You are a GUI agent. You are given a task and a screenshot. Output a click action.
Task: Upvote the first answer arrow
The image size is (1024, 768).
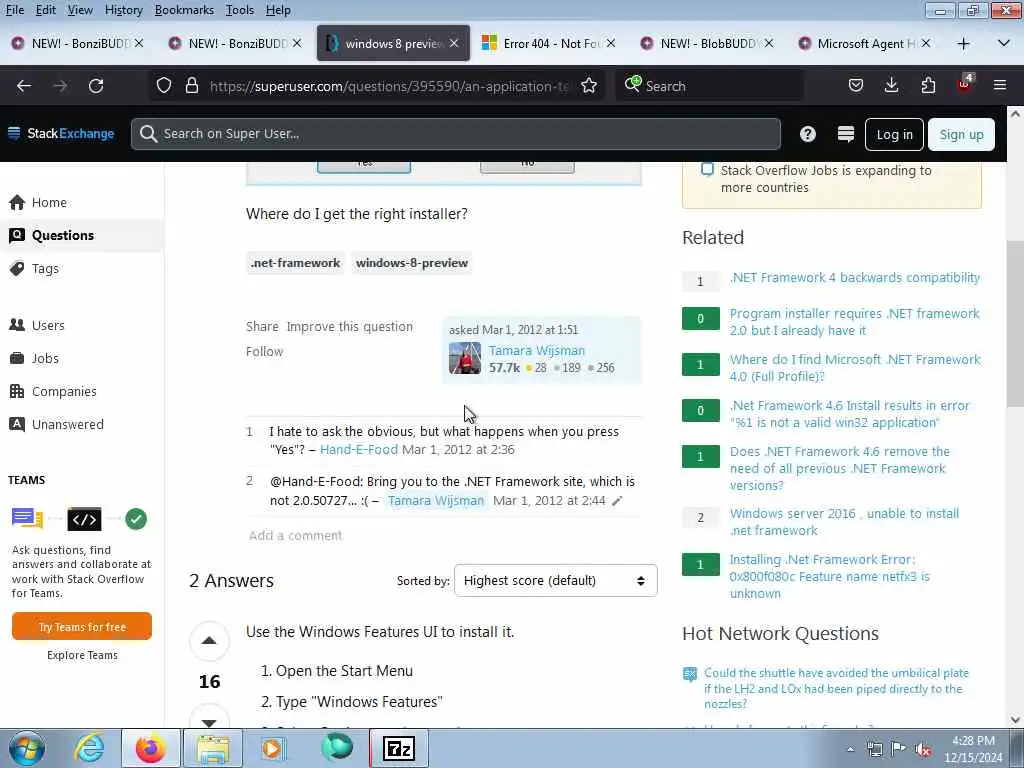pos(209,641)
